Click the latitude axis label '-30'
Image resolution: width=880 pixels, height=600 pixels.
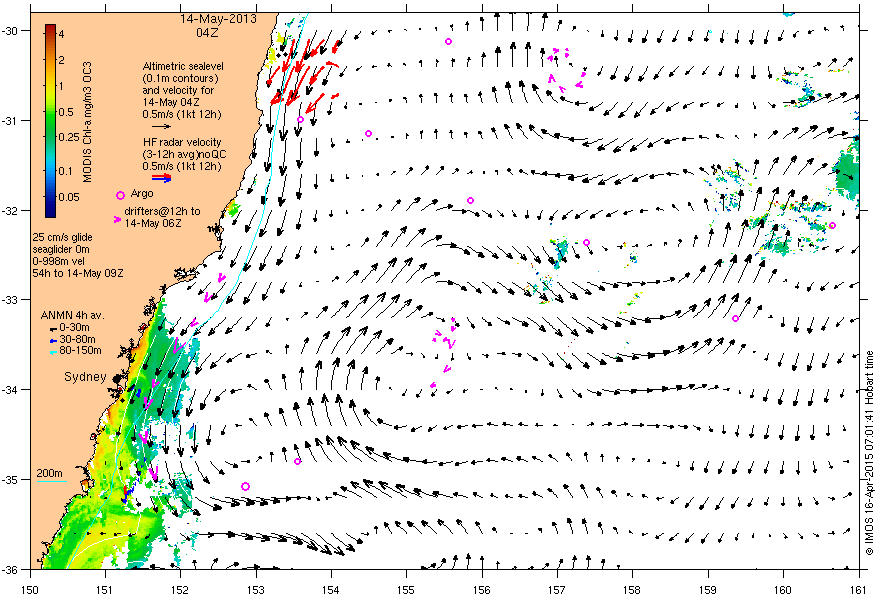(x=8, y=31)
